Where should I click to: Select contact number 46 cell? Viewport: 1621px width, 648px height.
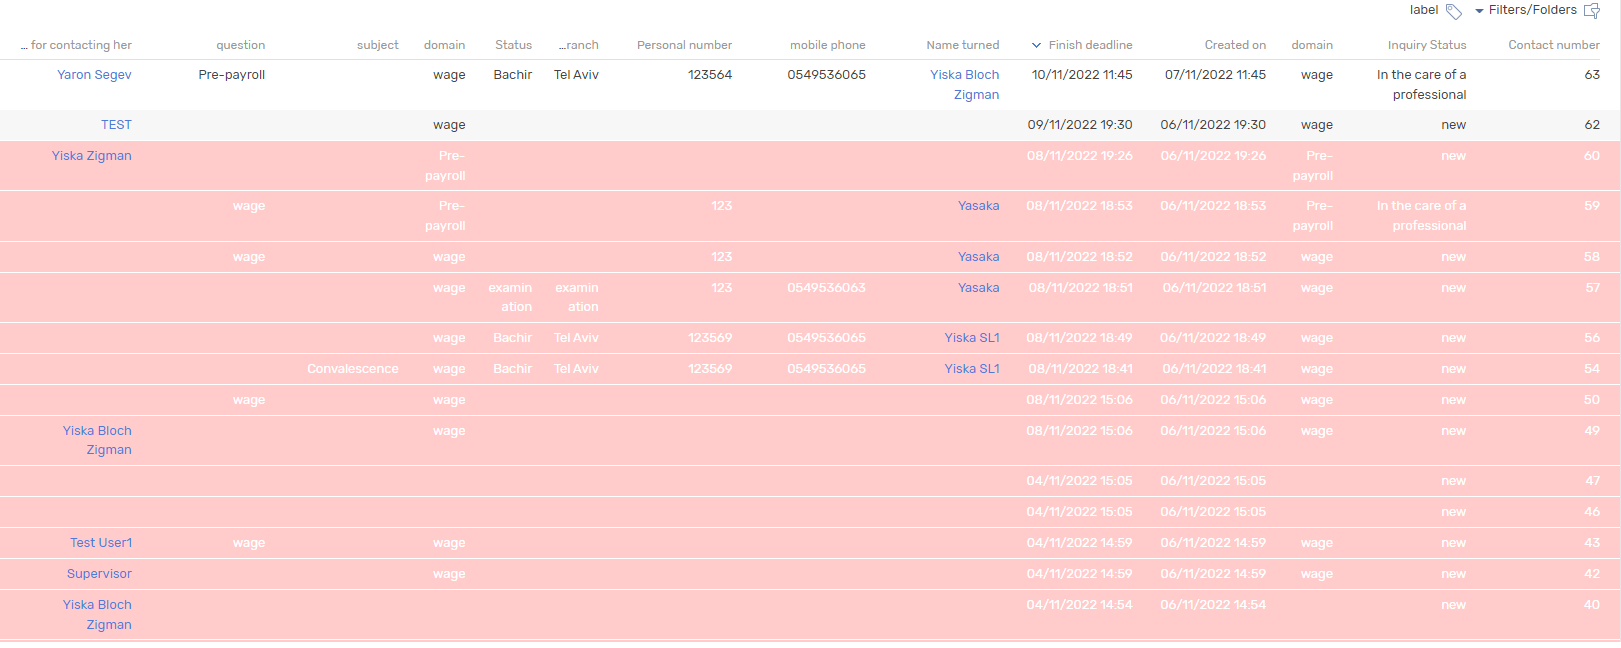pos(1592,512)
